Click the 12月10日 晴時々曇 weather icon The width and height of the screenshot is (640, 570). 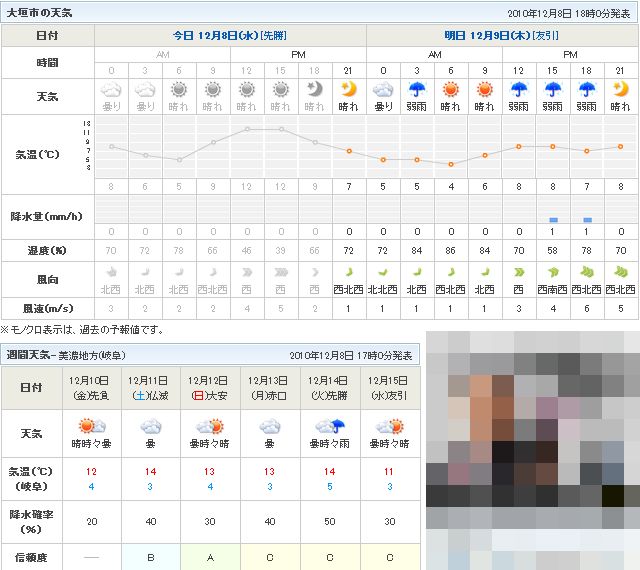[92, 426]
